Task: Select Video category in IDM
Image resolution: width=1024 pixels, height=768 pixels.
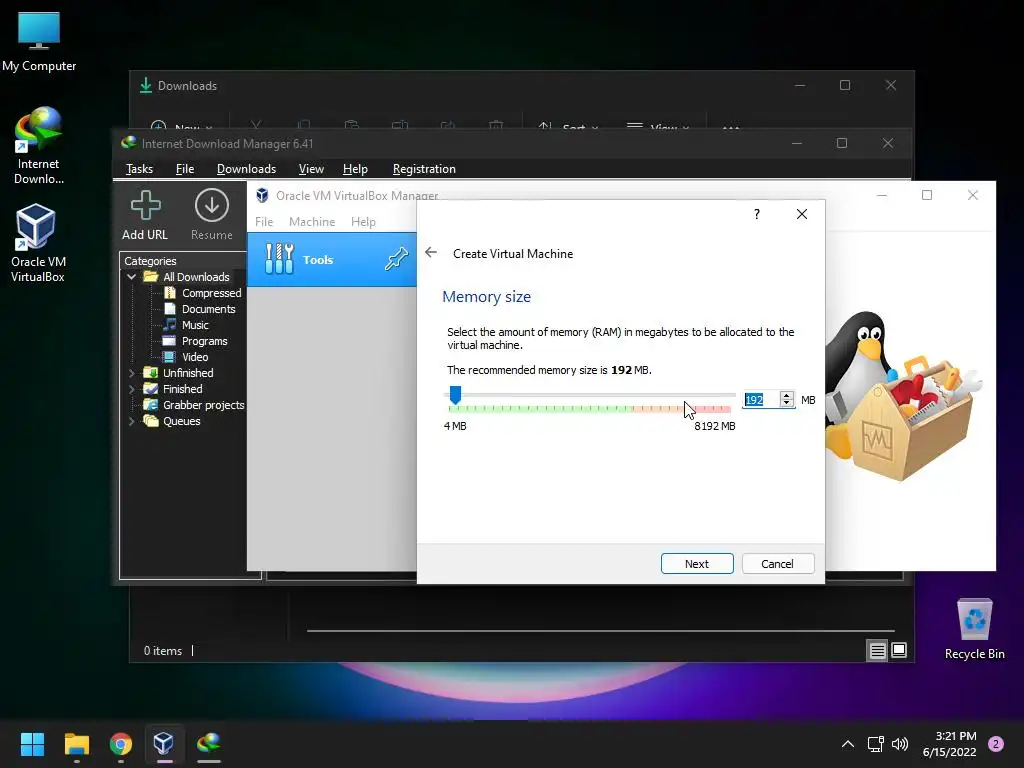Action: click(195, 357)
